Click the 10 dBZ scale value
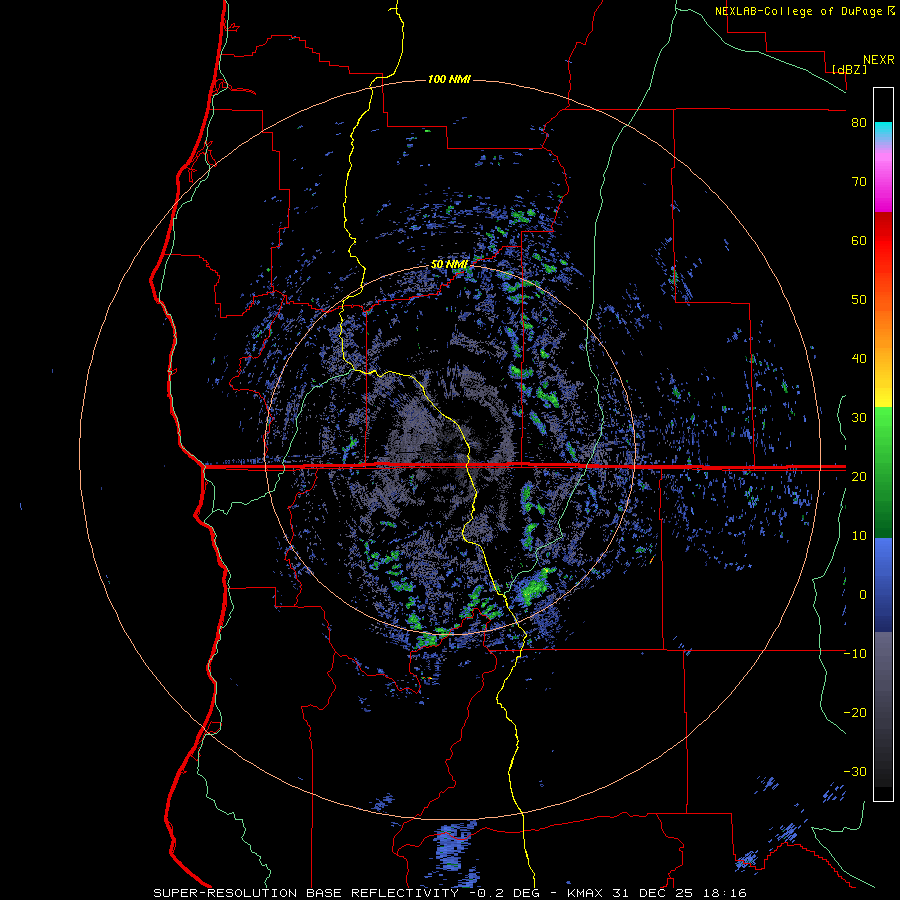 [859, 536]
